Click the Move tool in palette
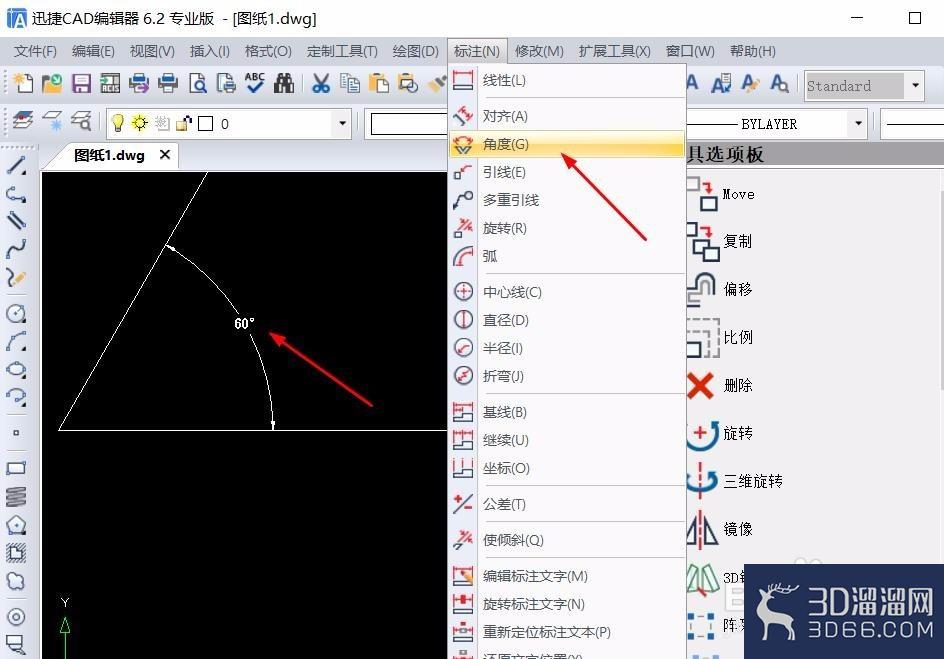The width and height of the screenshot is (944, 659). [x=721, y=194]
